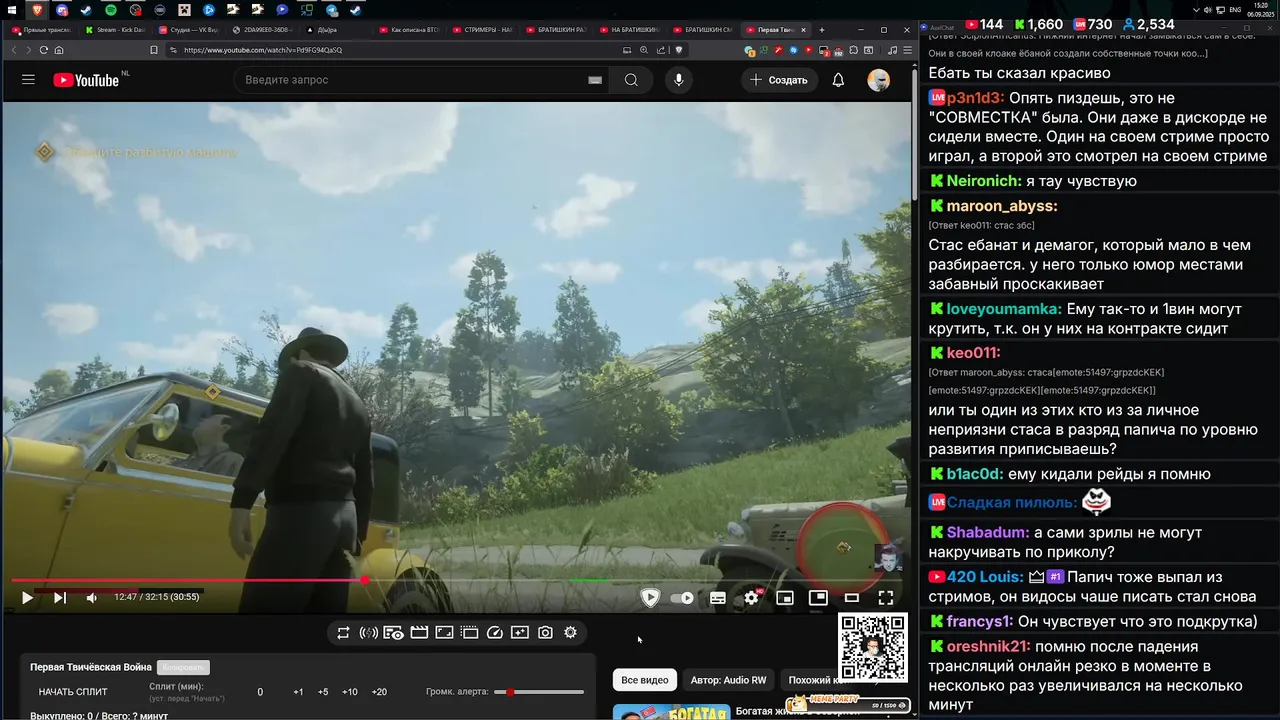The height and width of the screenshot is (720, 1280).
Task: Open the enhancer toolbar gear settings
Action: pyautogui.click(x=570, y=633)
